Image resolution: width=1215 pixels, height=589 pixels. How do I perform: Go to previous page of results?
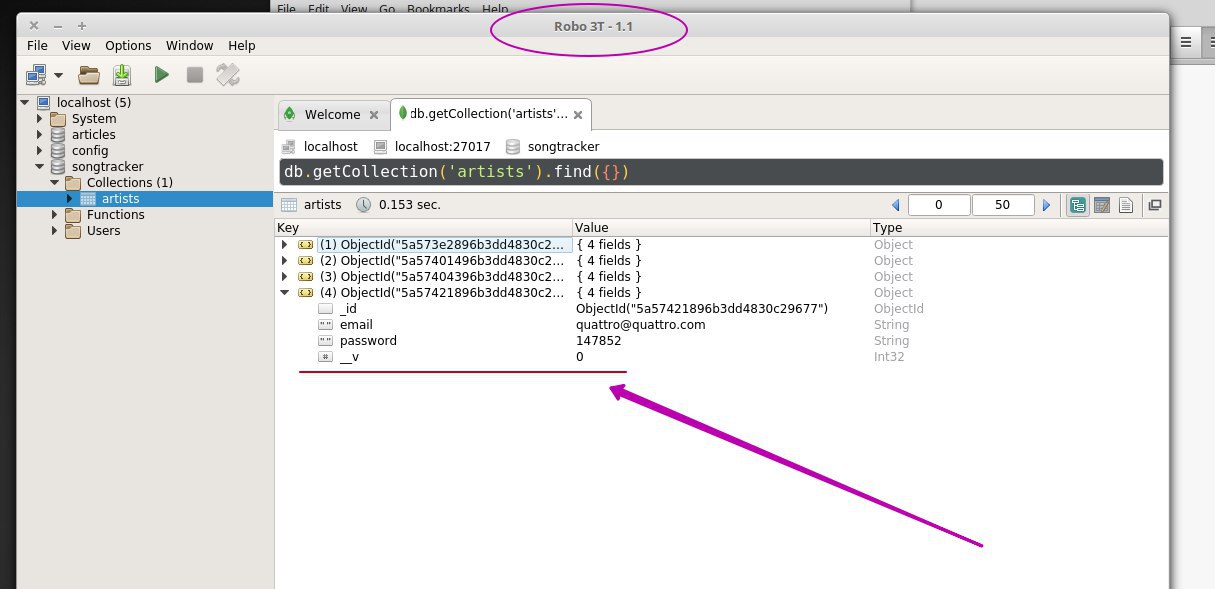[896, 205]
